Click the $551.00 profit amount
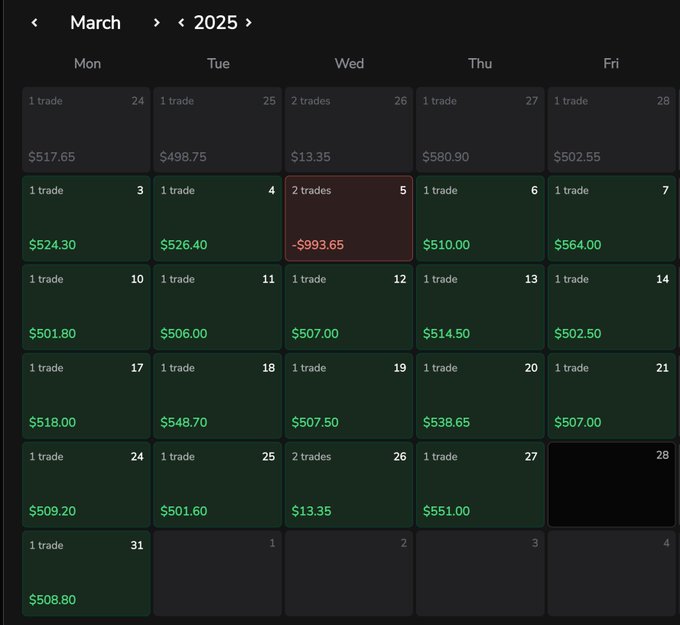 [x=446, y=511]
